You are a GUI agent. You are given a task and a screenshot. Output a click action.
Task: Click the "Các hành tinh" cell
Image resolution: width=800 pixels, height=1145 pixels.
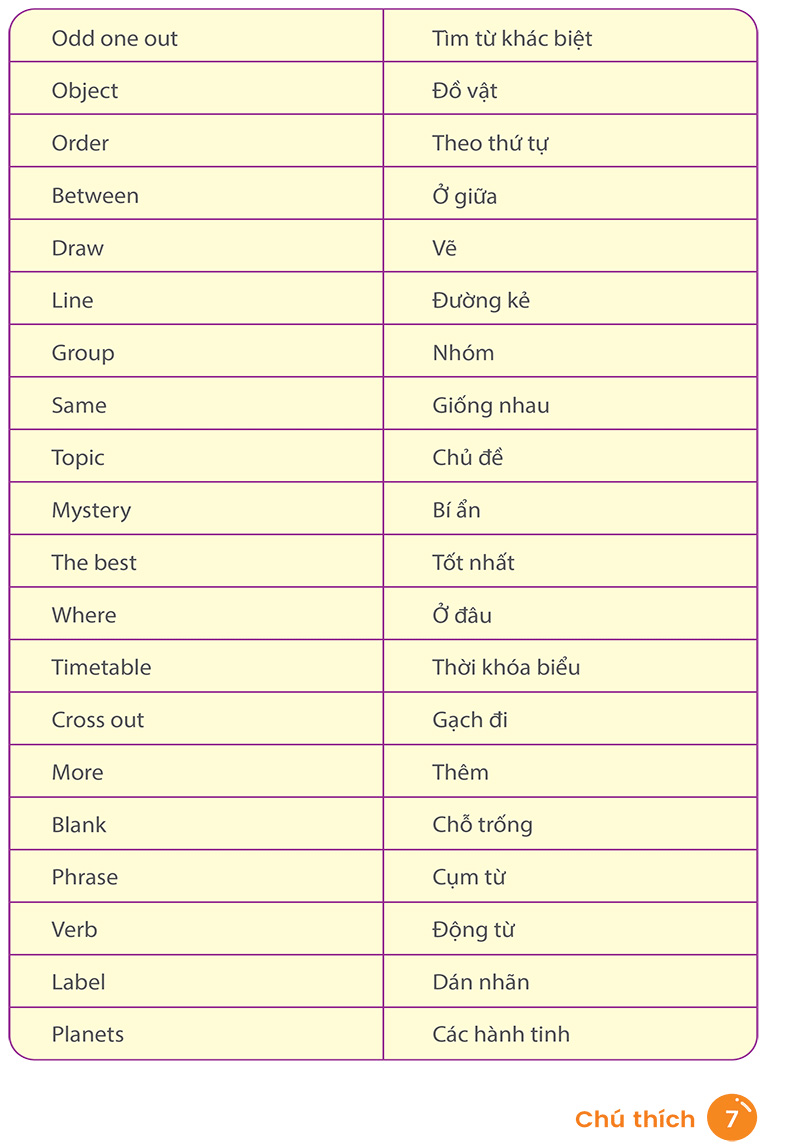pyautogui.click(x=501, y=1034)
